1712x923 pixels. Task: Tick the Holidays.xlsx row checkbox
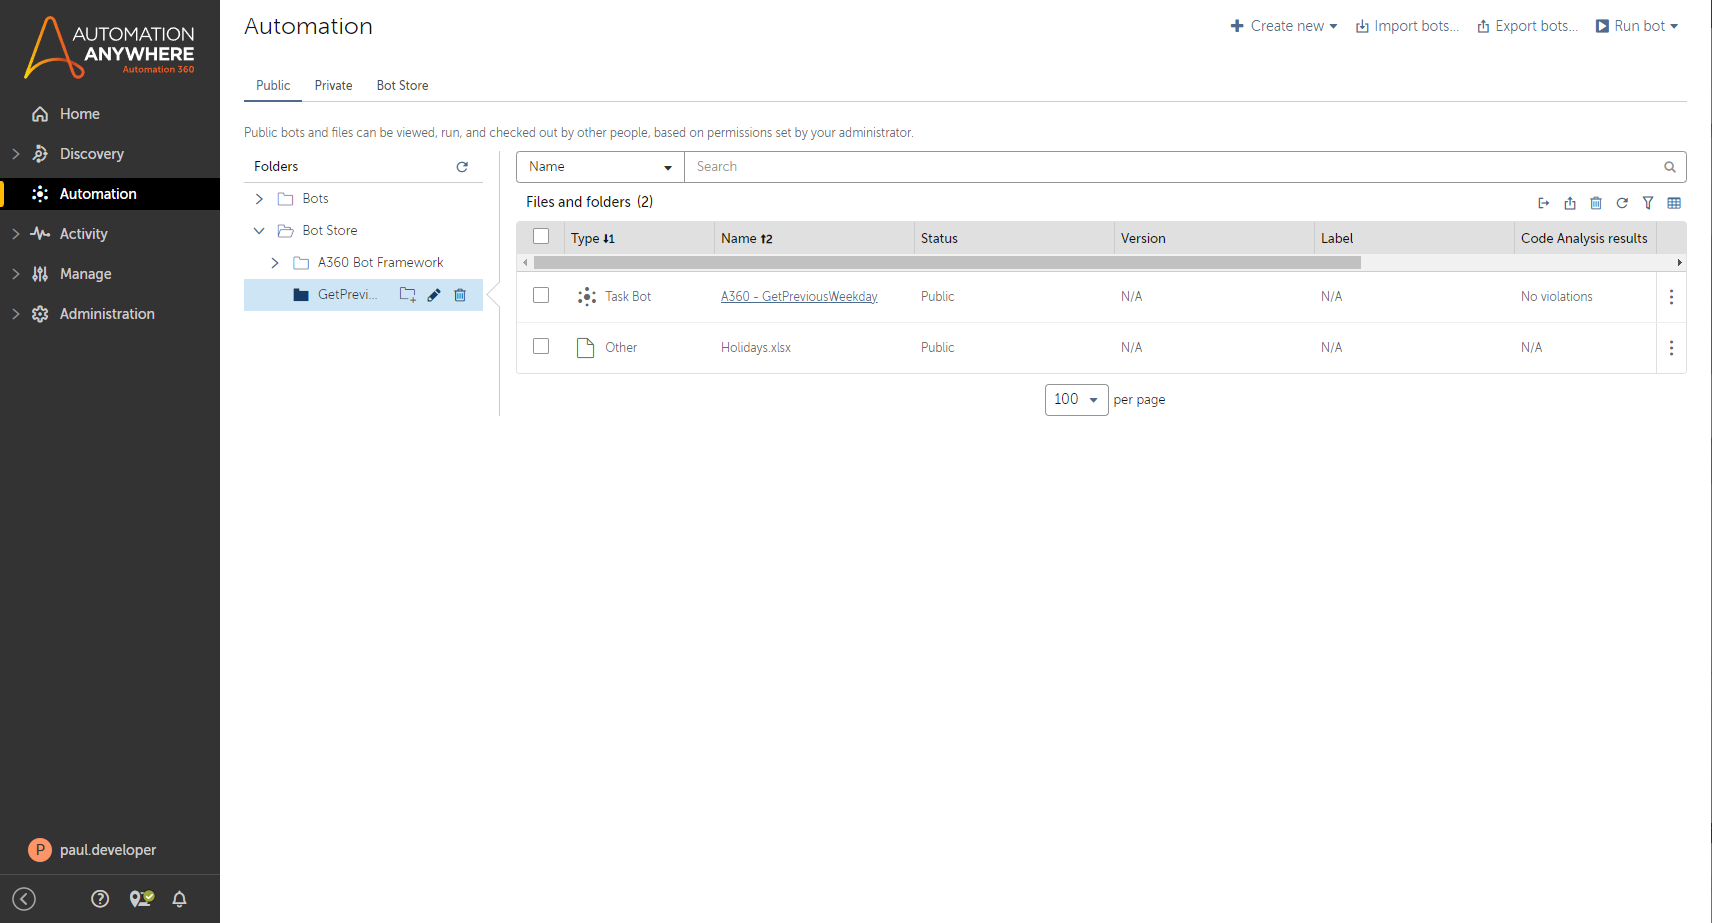point(541,347)
